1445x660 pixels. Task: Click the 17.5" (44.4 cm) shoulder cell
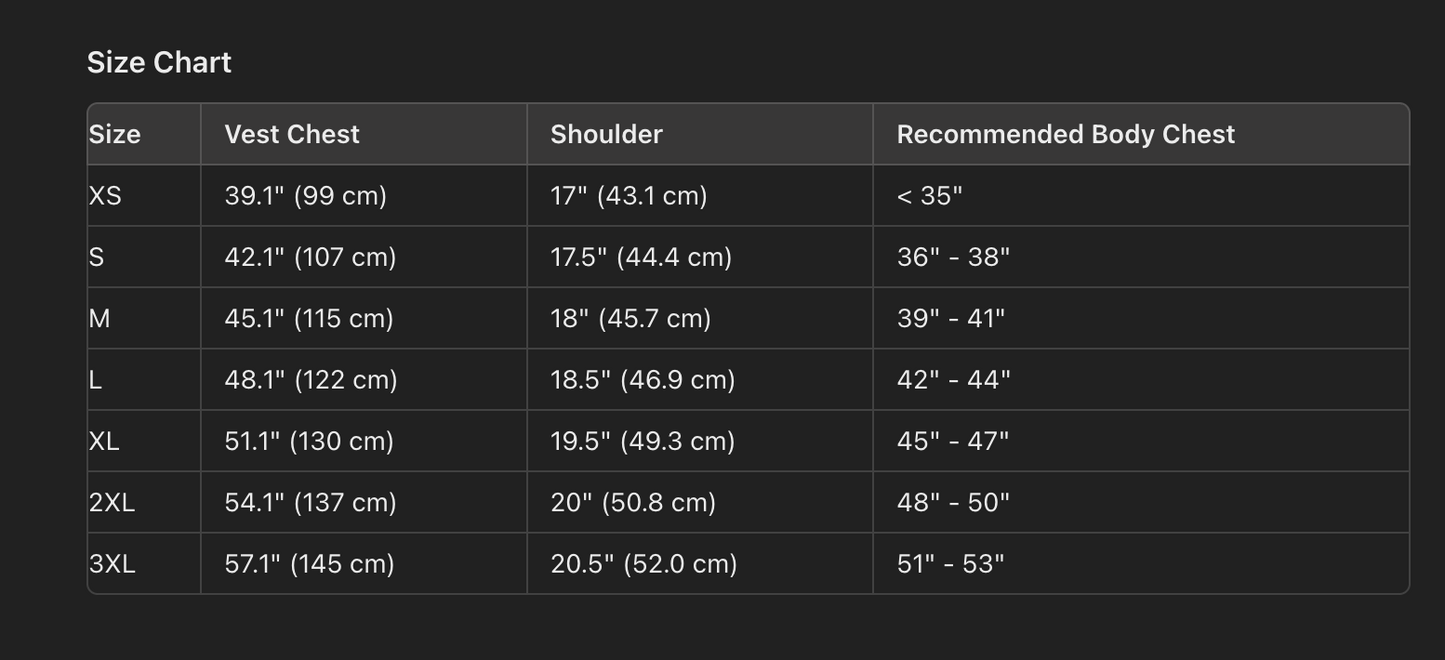[x=641, y=257]
